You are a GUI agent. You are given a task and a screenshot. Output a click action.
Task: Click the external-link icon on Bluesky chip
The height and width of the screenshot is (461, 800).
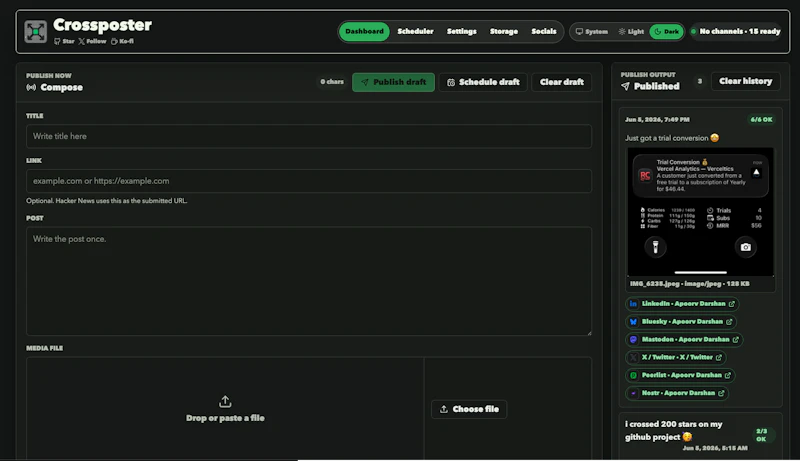tap(729, 322)
